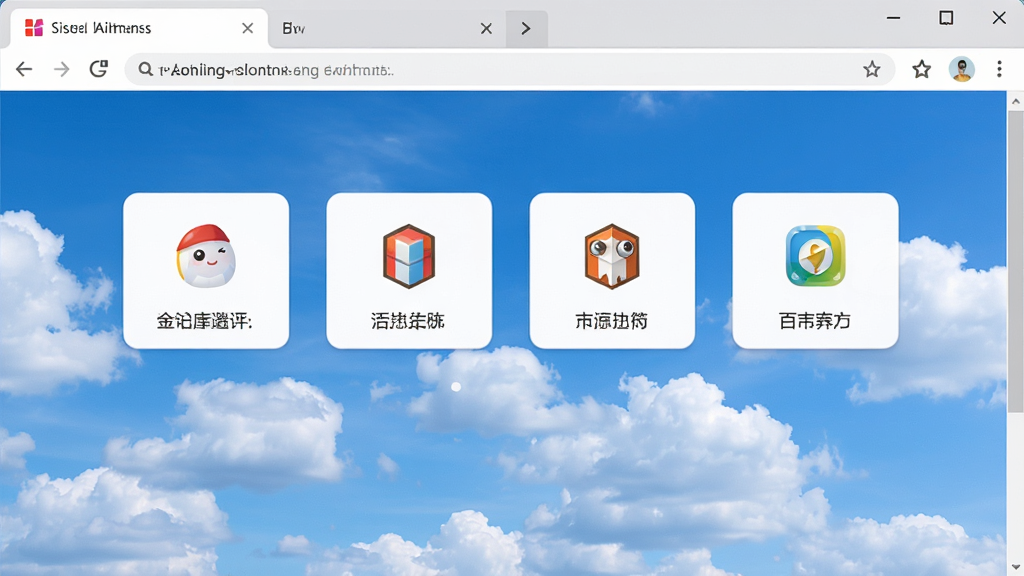Image resolution: width=1024 pixels, height=576 pixels.
Task: Open the bookmarks star beside the profile avatar
Action: pos(921,69)
